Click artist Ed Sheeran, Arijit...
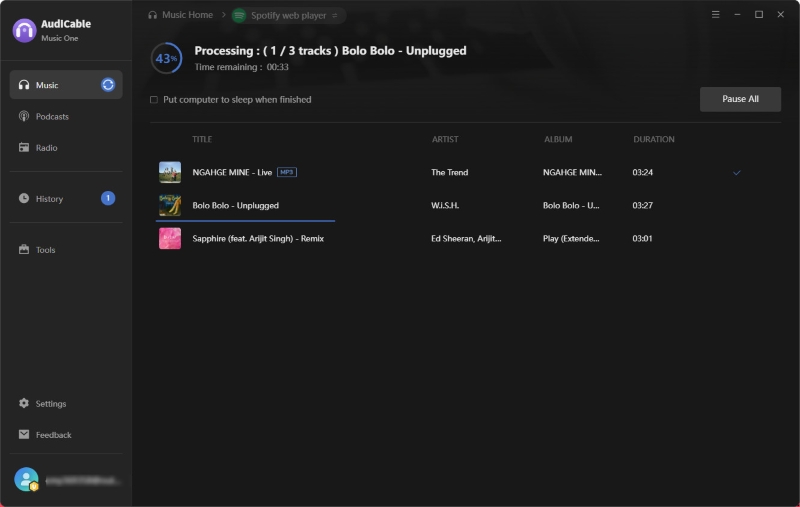The width and height of the screenshot is (800, 507). click(x=466, y=238)
